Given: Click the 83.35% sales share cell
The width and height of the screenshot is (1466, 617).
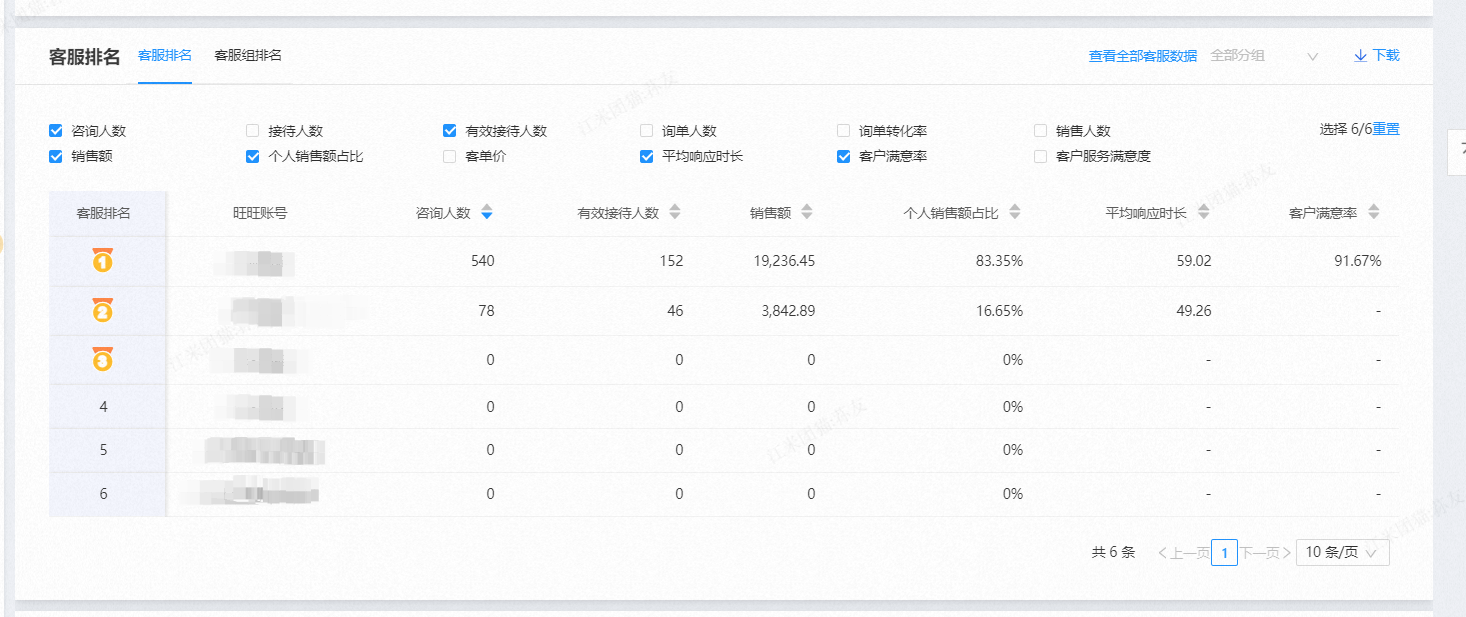Looking at the screenshot, I should 999,261.
